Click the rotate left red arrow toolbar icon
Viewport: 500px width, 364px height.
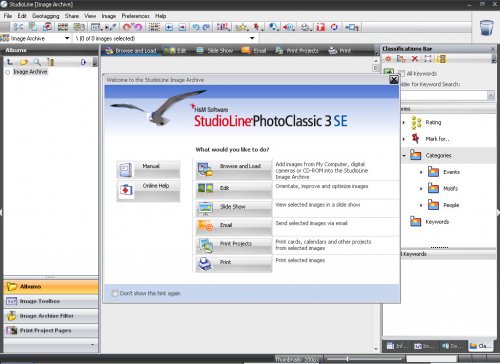(x=127, y=27)
